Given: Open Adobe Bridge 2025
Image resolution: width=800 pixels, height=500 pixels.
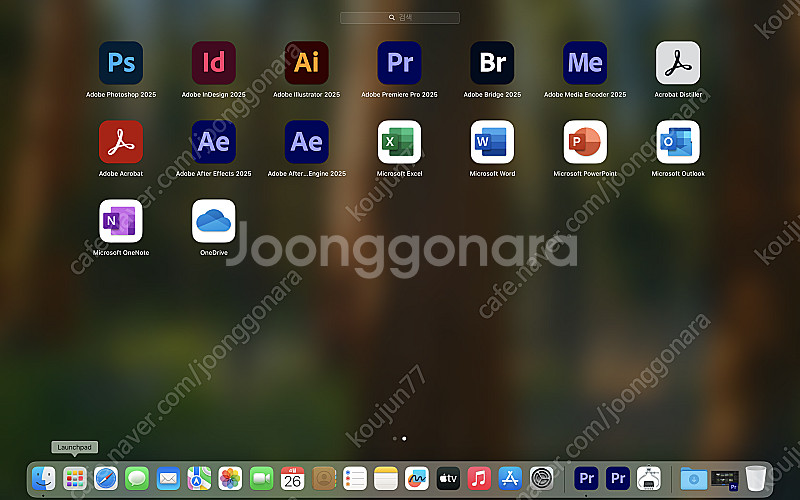Looking at the screenshot, I should 492,63.
